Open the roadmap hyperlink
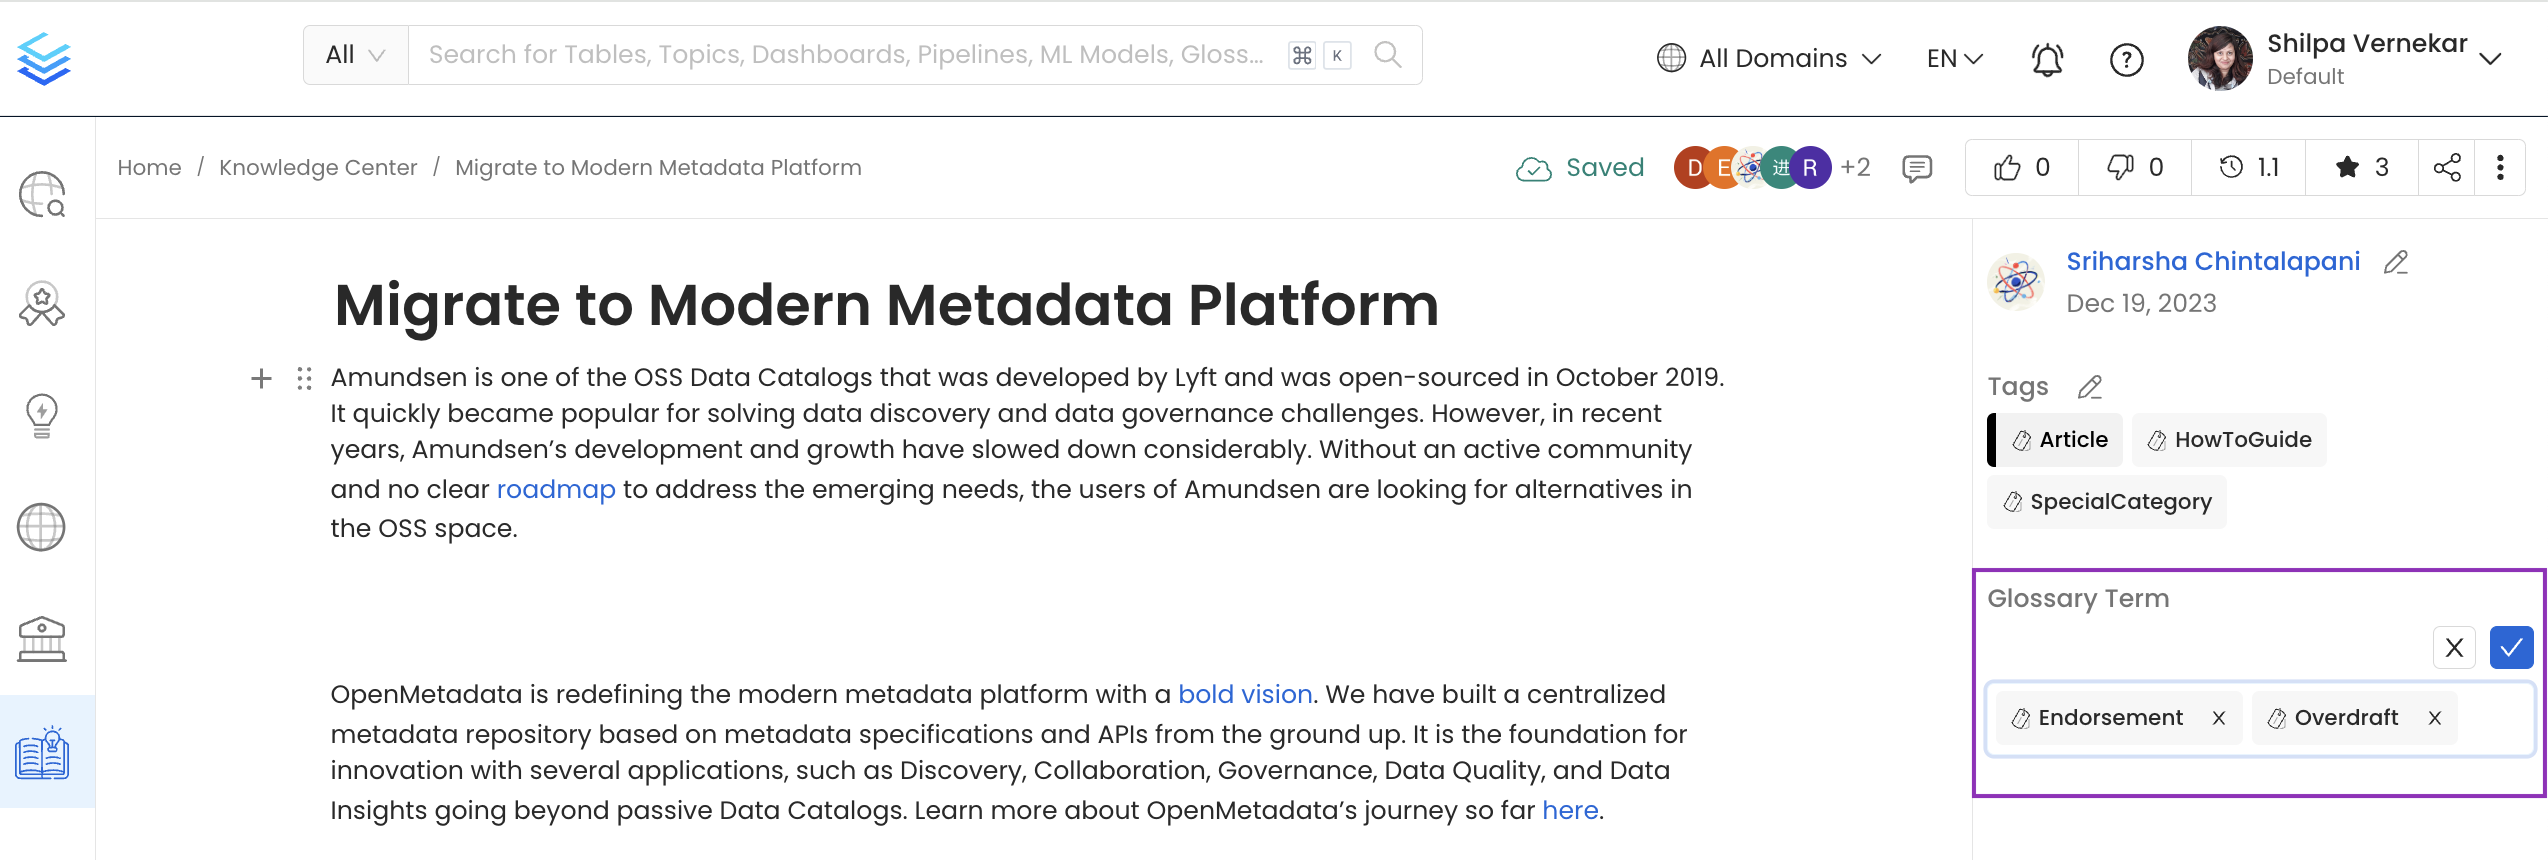Screen dimensions: 2548x860 (x=556, y=489)
